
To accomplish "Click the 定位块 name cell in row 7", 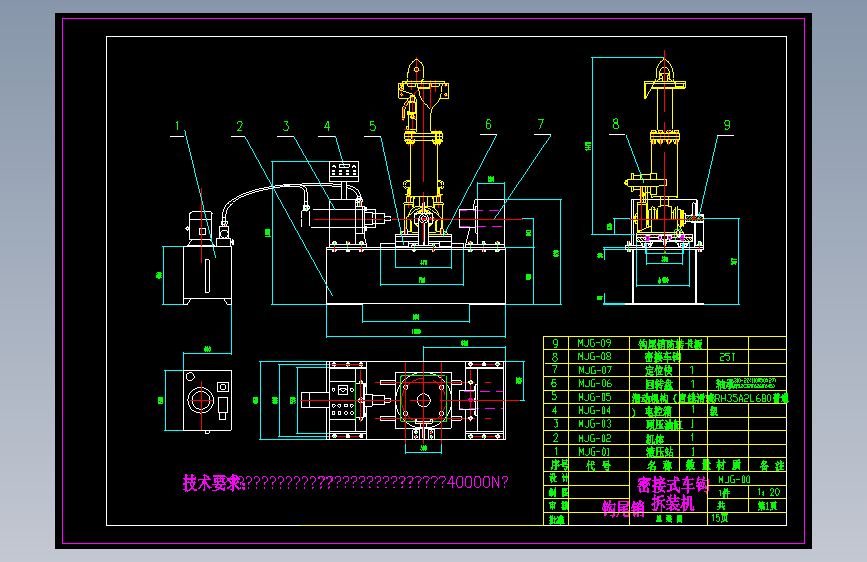I will [659, 371].
